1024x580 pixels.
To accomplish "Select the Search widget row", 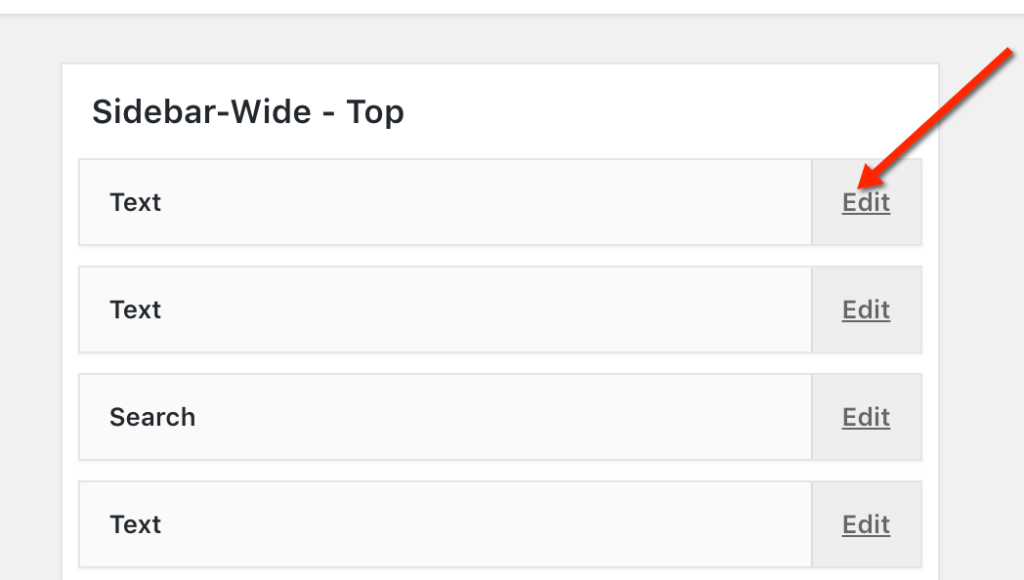I will 445,417.
